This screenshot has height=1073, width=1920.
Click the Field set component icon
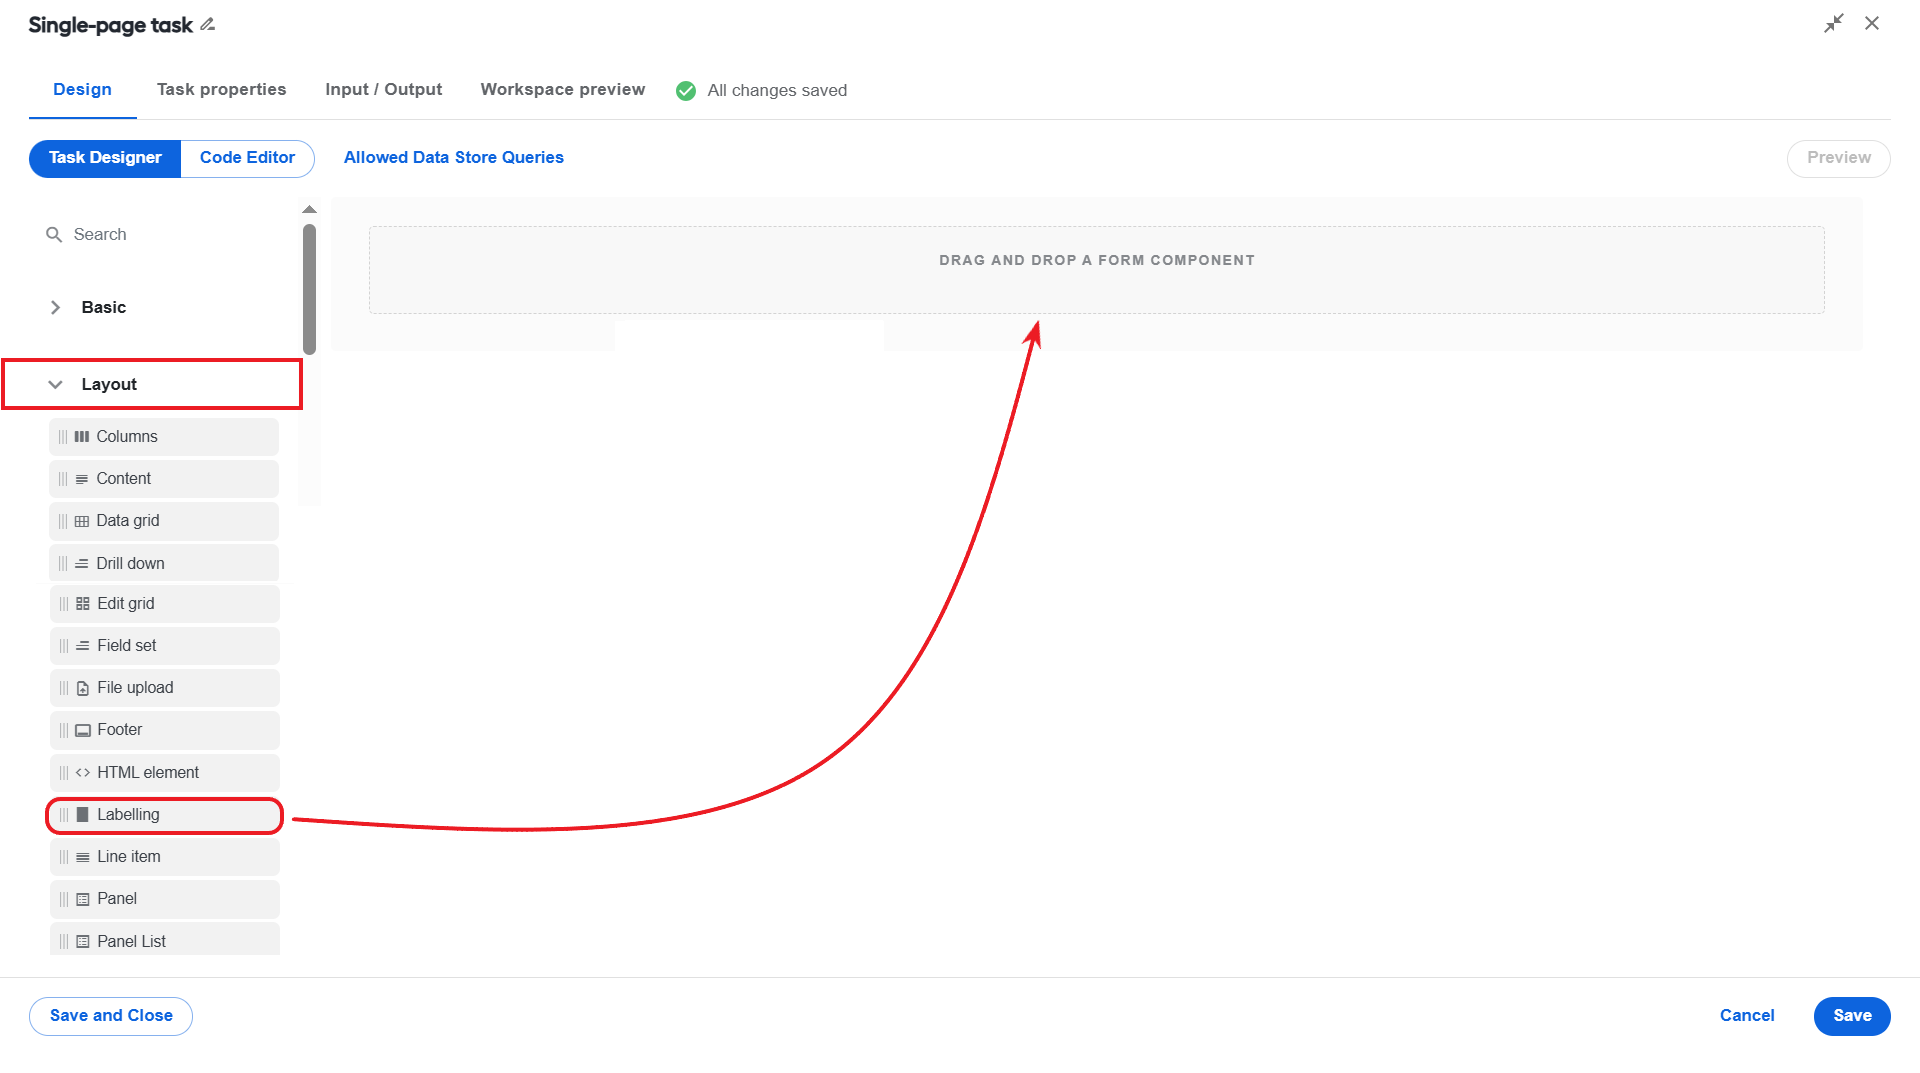click(83, 646)
